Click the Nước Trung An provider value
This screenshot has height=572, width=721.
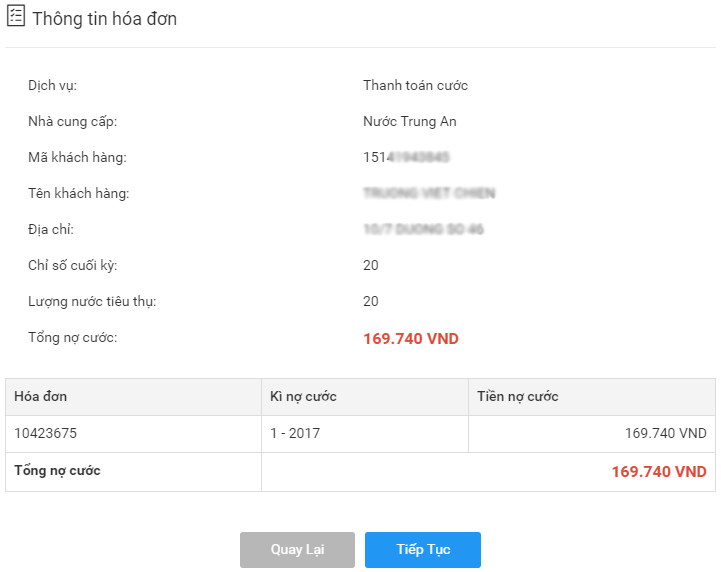pyautogui.click(x=410, y=121)
